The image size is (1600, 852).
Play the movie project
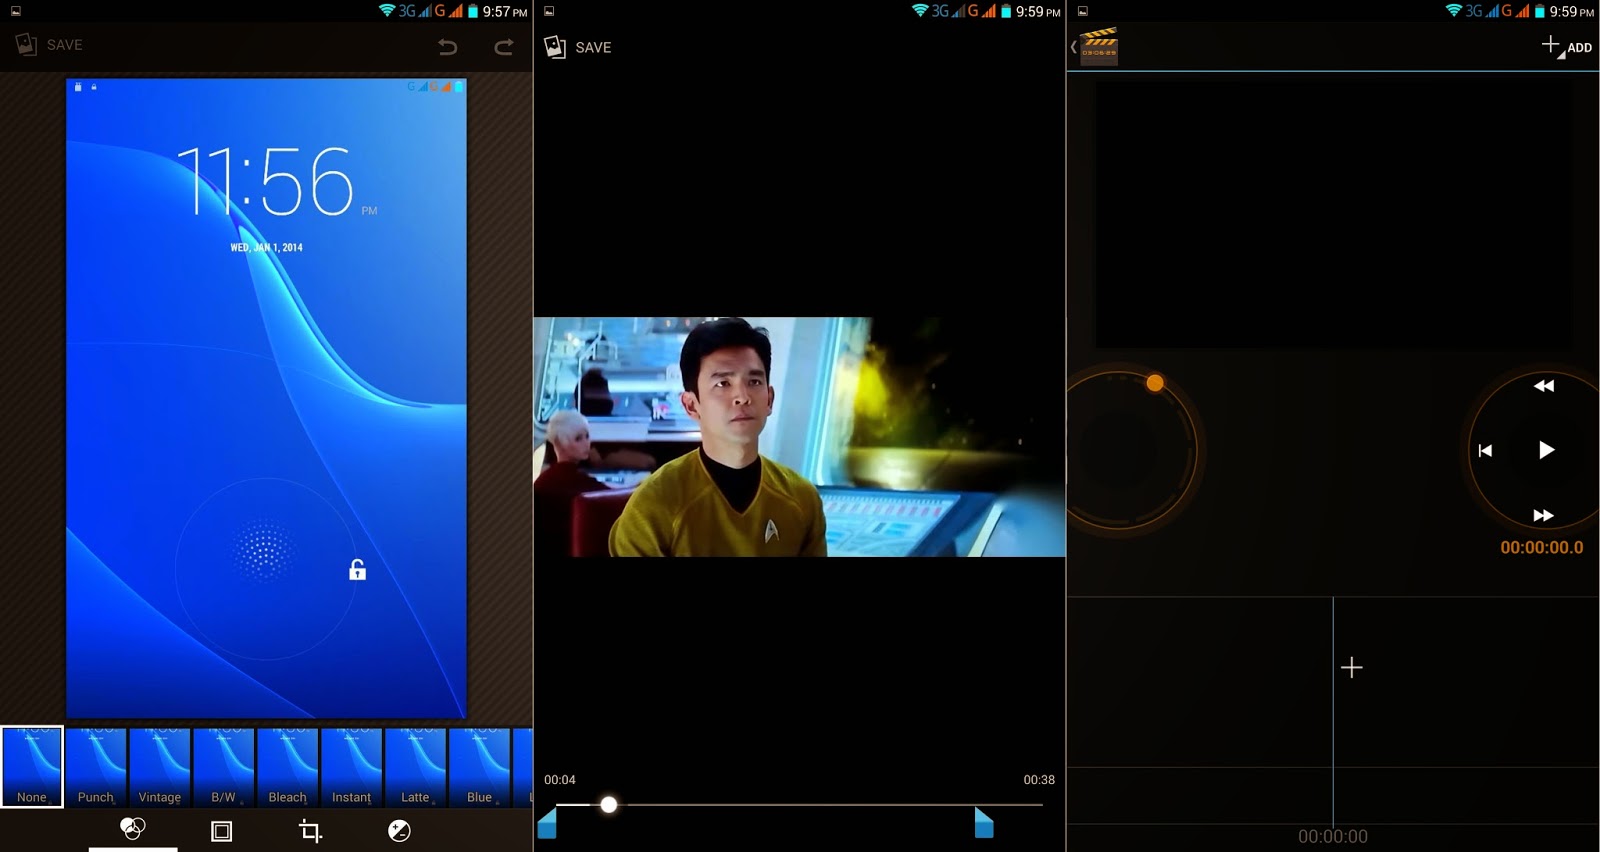[1546, 450]
